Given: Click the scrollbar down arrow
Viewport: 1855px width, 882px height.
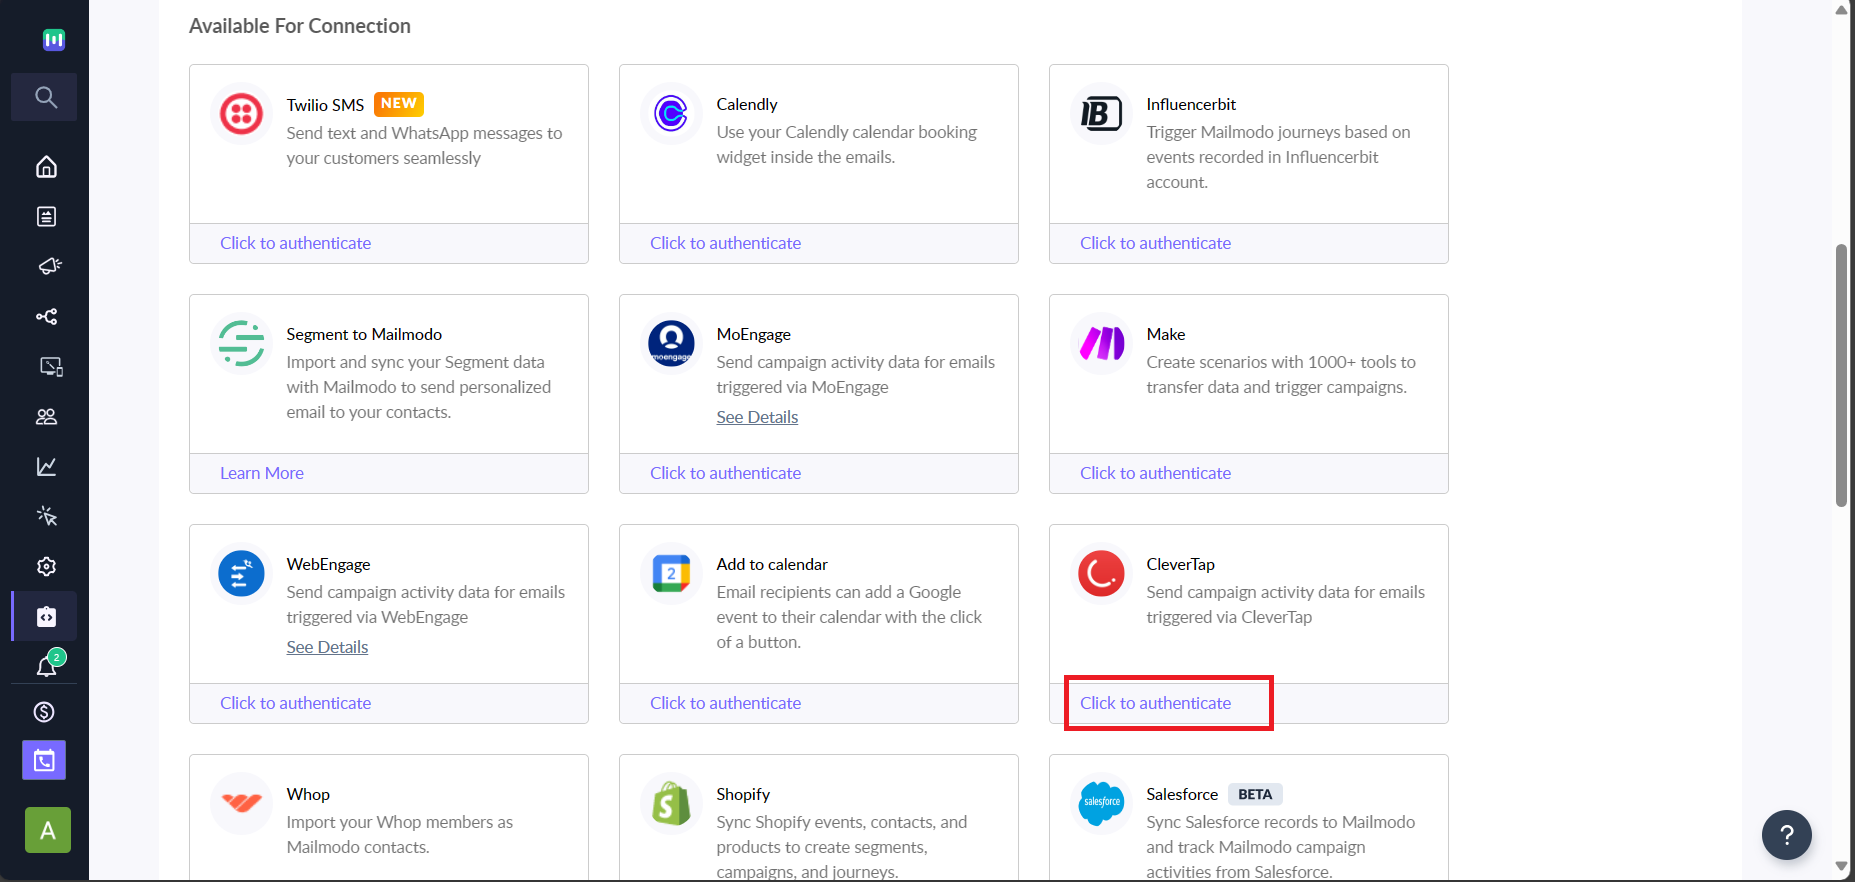Looking at the screenshot, I should pos(1841,866).
